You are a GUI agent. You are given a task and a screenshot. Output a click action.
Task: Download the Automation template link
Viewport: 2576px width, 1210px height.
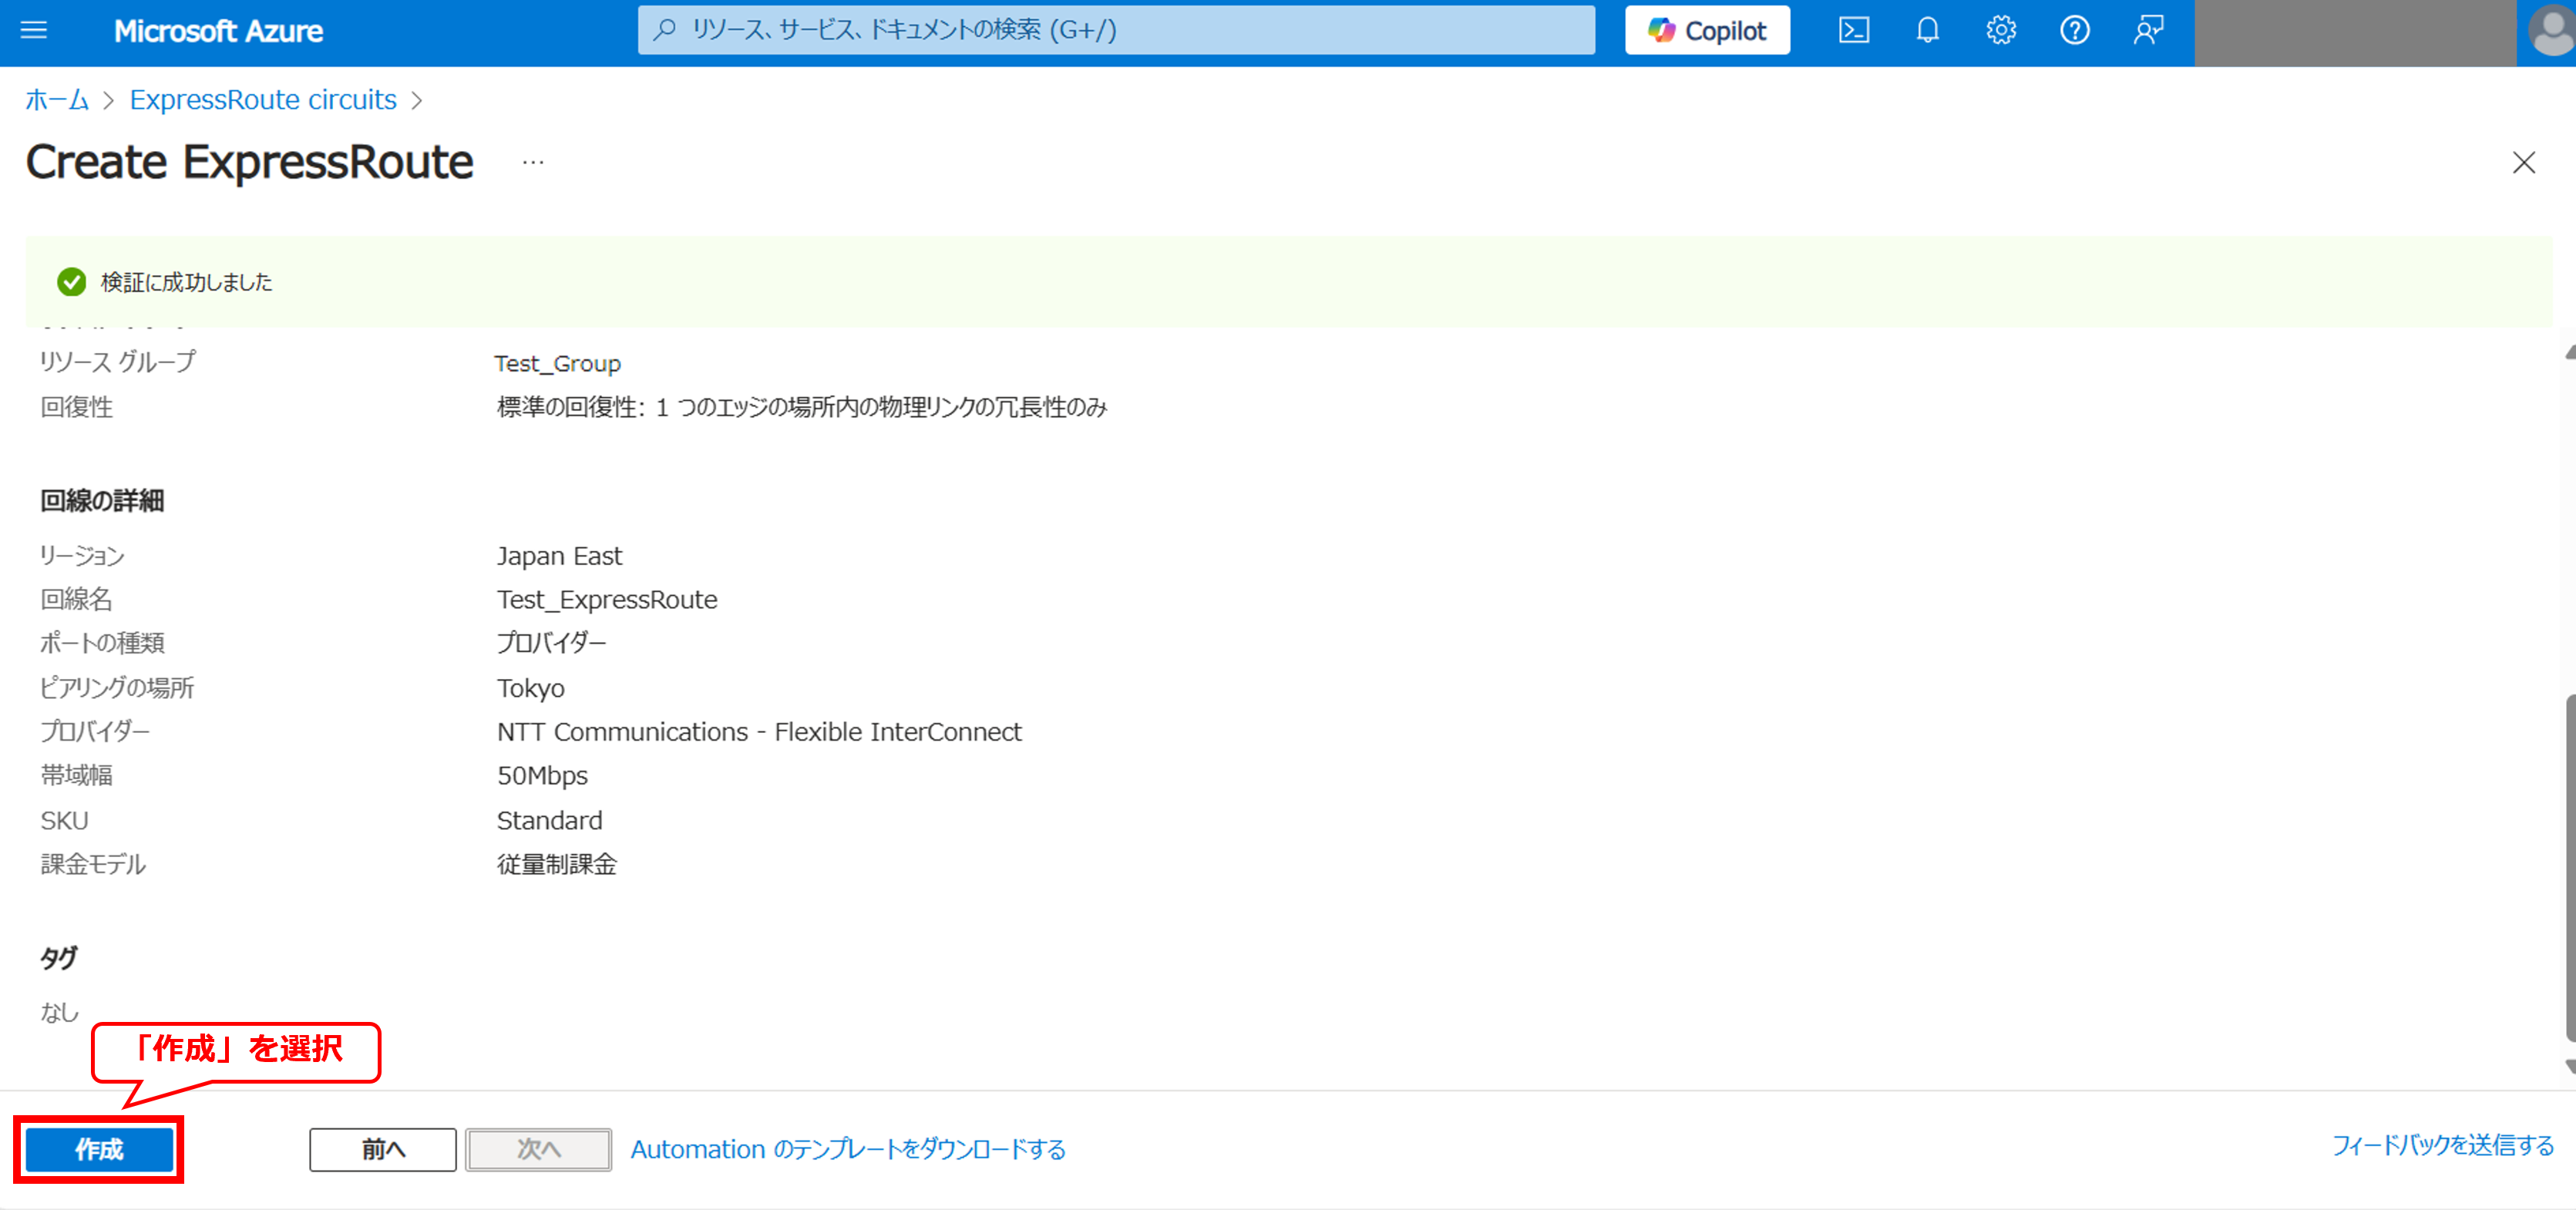coord(847,1149)
